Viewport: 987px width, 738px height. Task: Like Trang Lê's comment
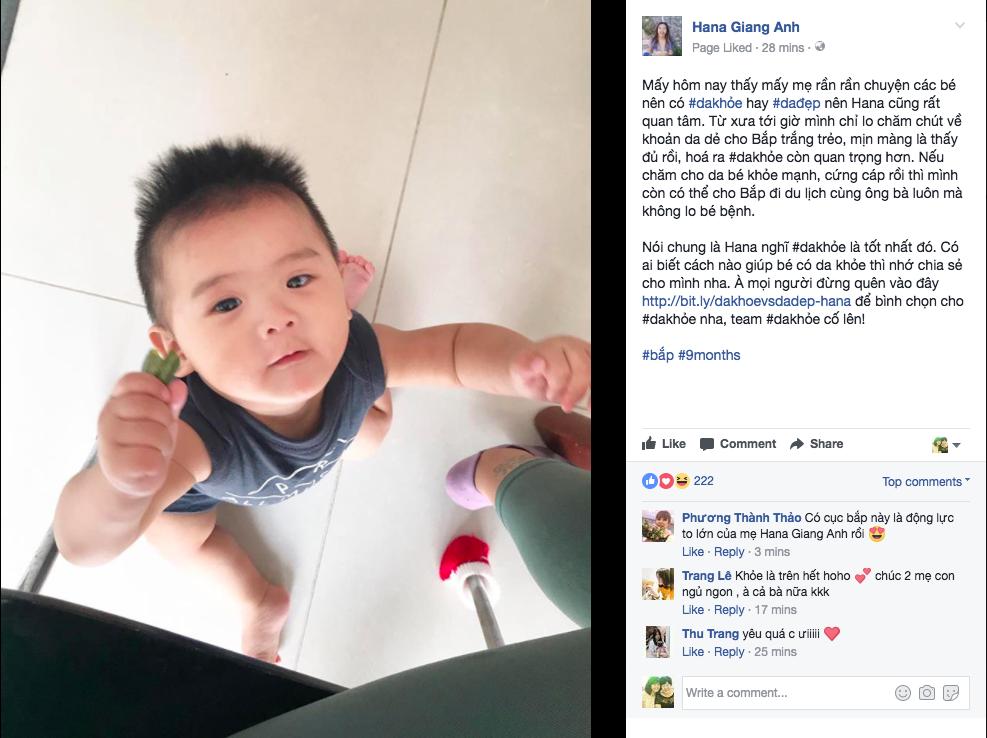click(x=692, y=610)
